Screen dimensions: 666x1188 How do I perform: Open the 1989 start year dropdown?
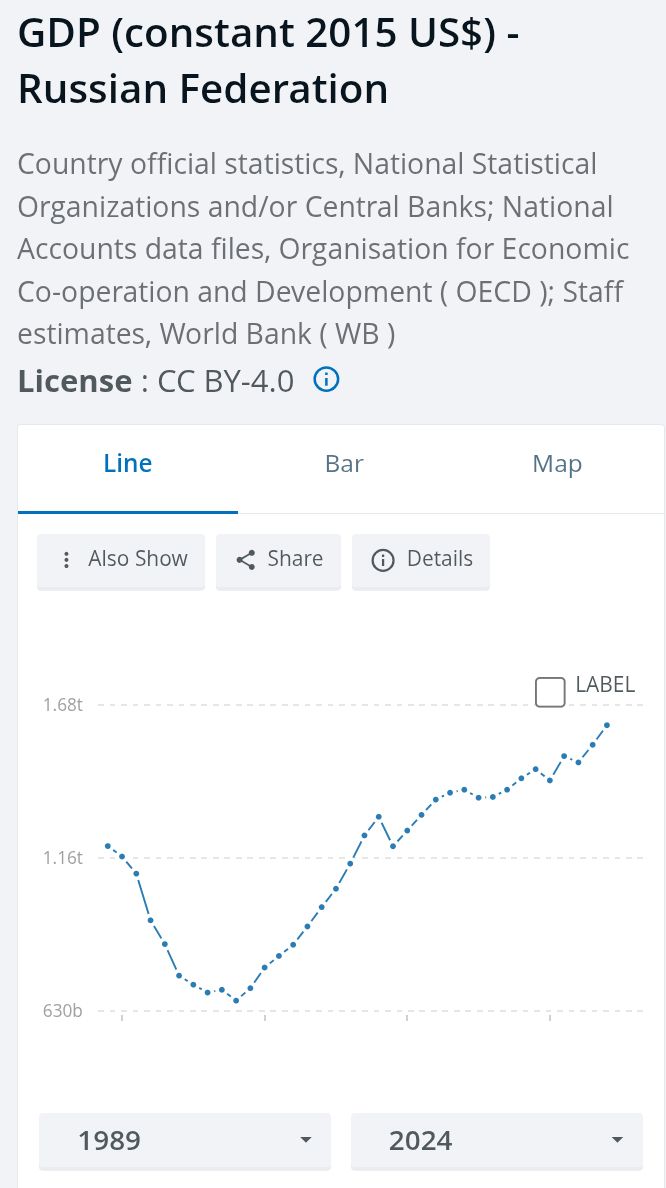(185, 1140)
